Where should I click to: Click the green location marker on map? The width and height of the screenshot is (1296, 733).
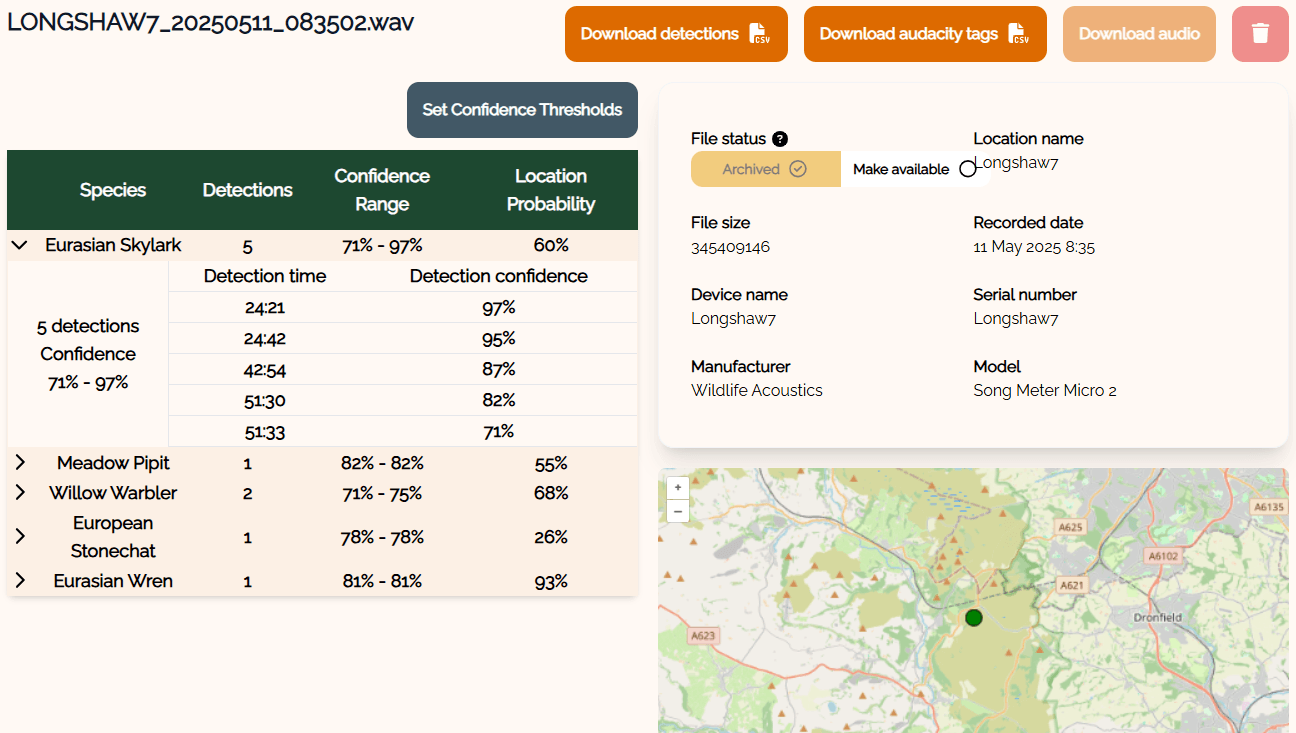point(974,618)
